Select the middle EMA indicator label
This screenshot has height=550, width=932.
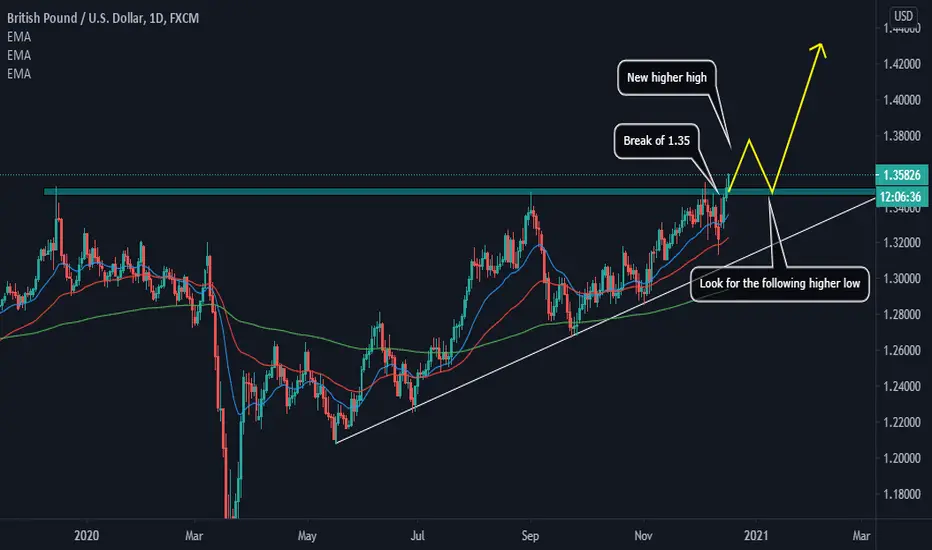pos(19,55)
